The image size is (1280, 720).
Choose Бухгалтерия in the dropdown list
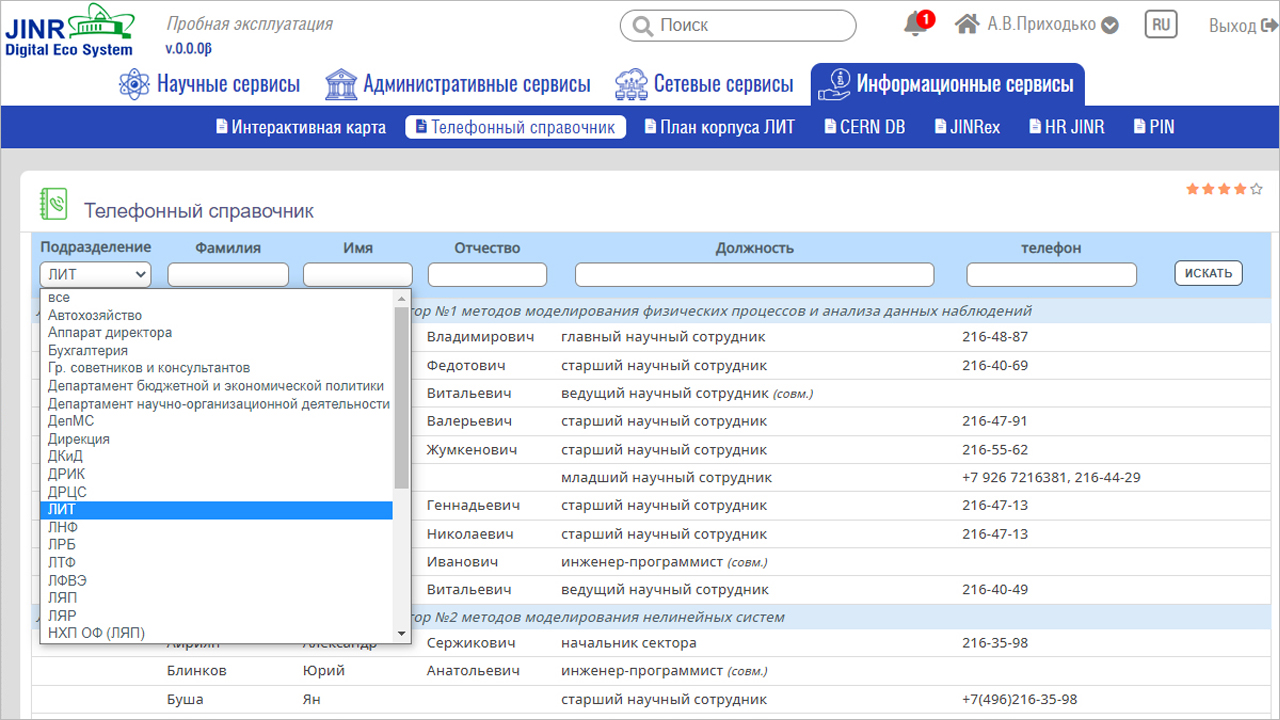(x=88, y=351)
